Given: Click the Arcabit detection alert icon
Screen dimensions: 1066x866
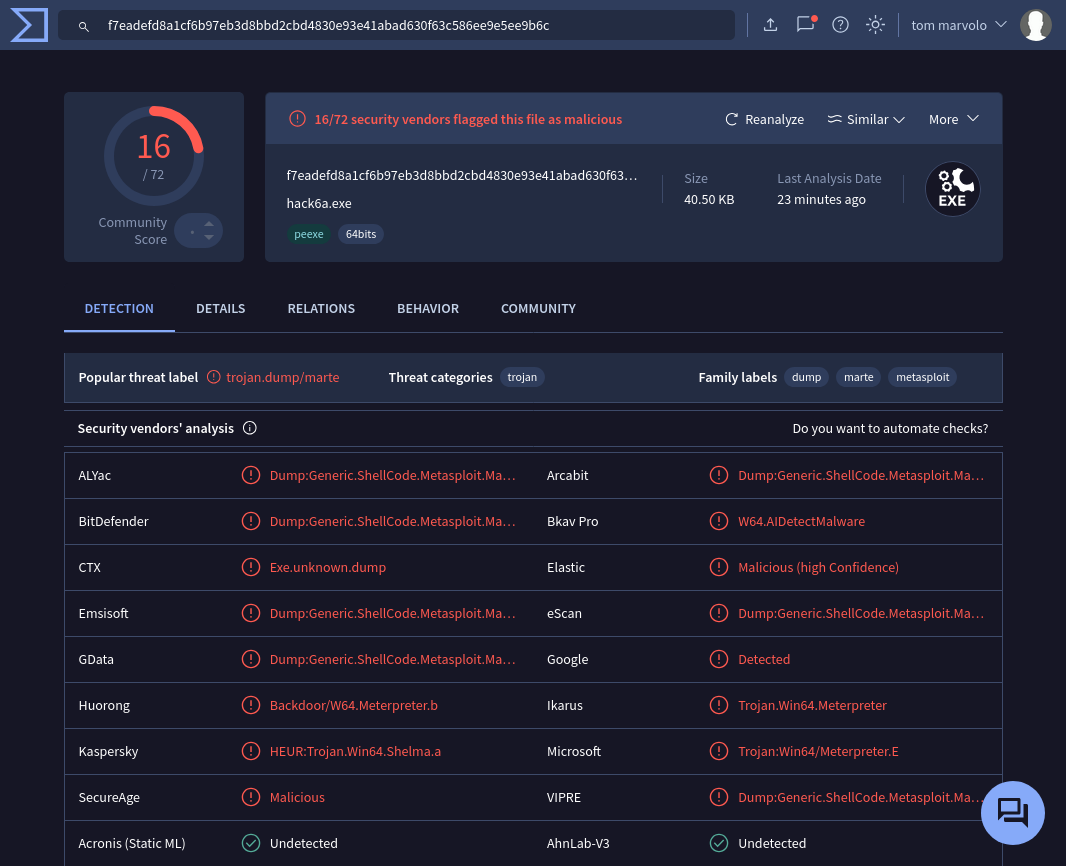Looking at the screenshot, I should coord(719,475).
